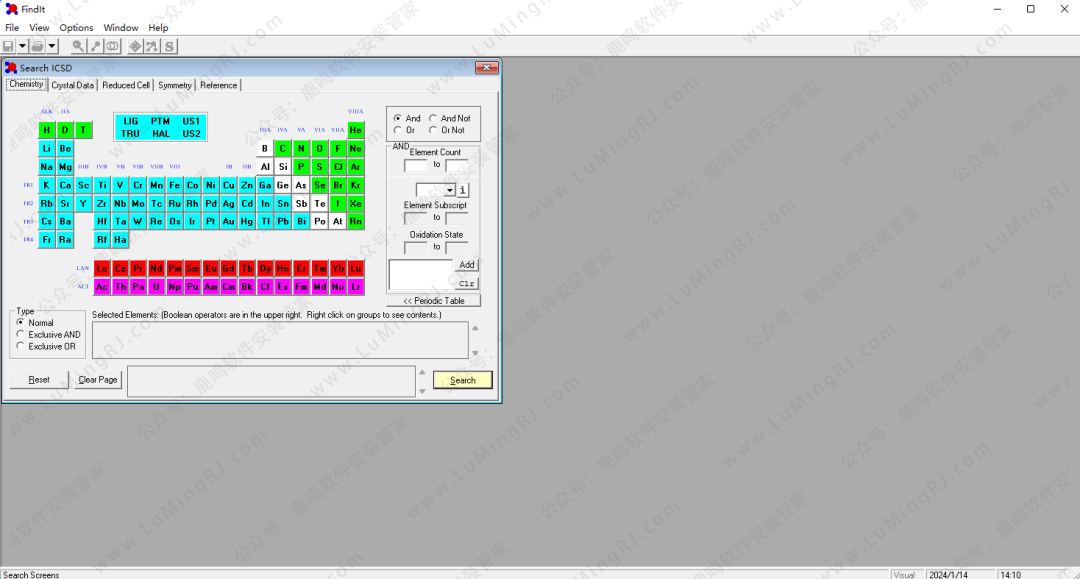Image resolution: width=1080 pixels, height=579 pixels.
Task: Switch to the Crystal Data tab
Action: 72,85
